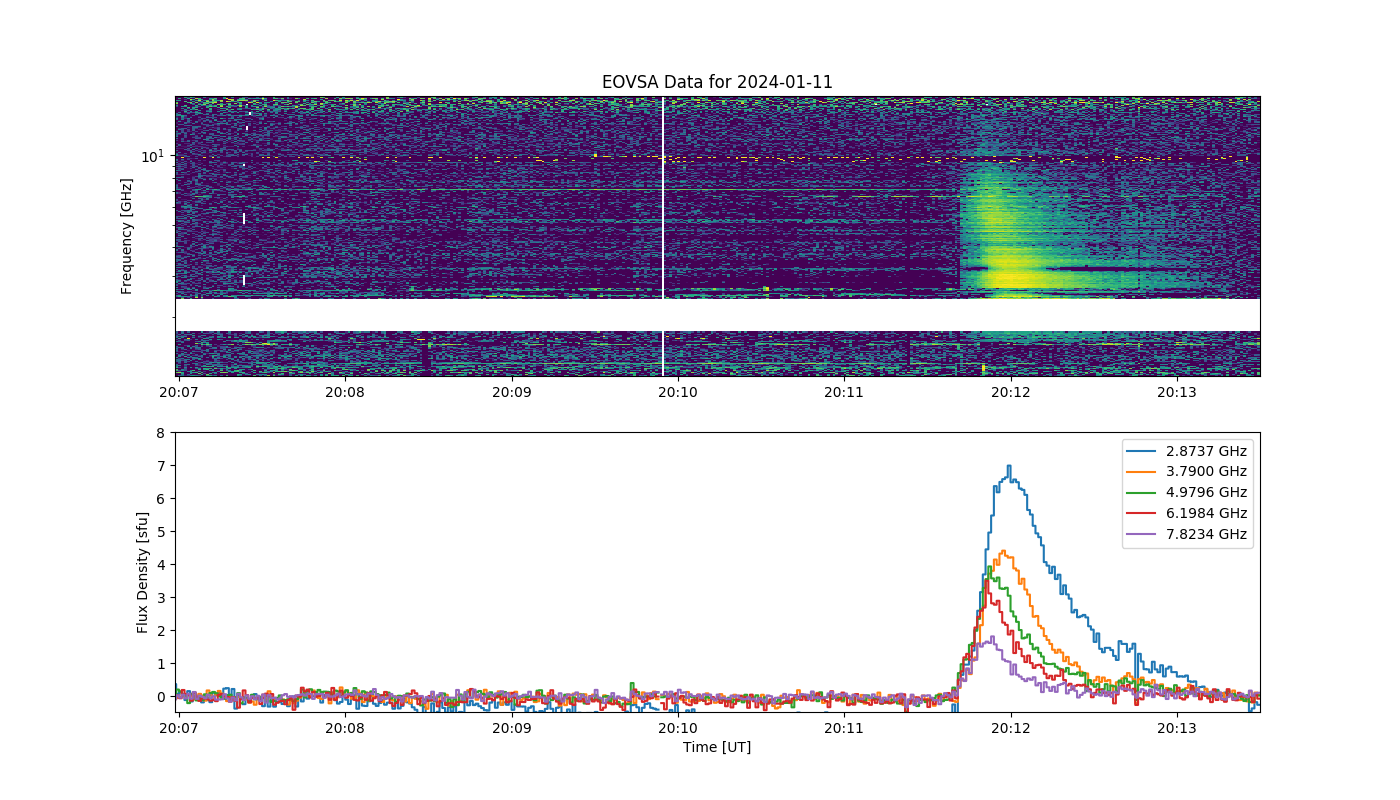Click the EOVSA Data for 2024-01-11 title

tap(717, 82)
